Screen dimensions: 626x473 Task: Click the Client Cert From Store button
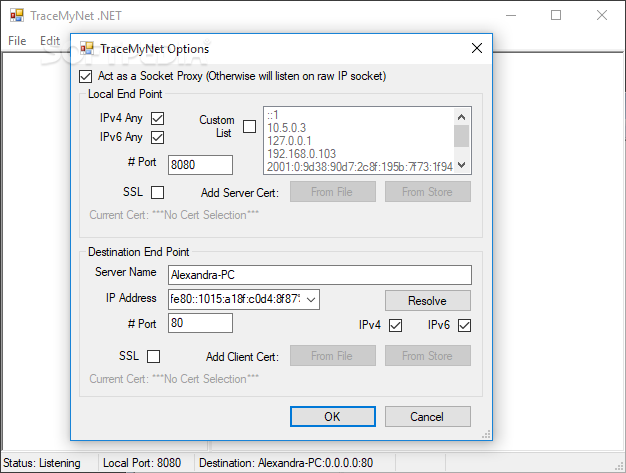(428, 356)
